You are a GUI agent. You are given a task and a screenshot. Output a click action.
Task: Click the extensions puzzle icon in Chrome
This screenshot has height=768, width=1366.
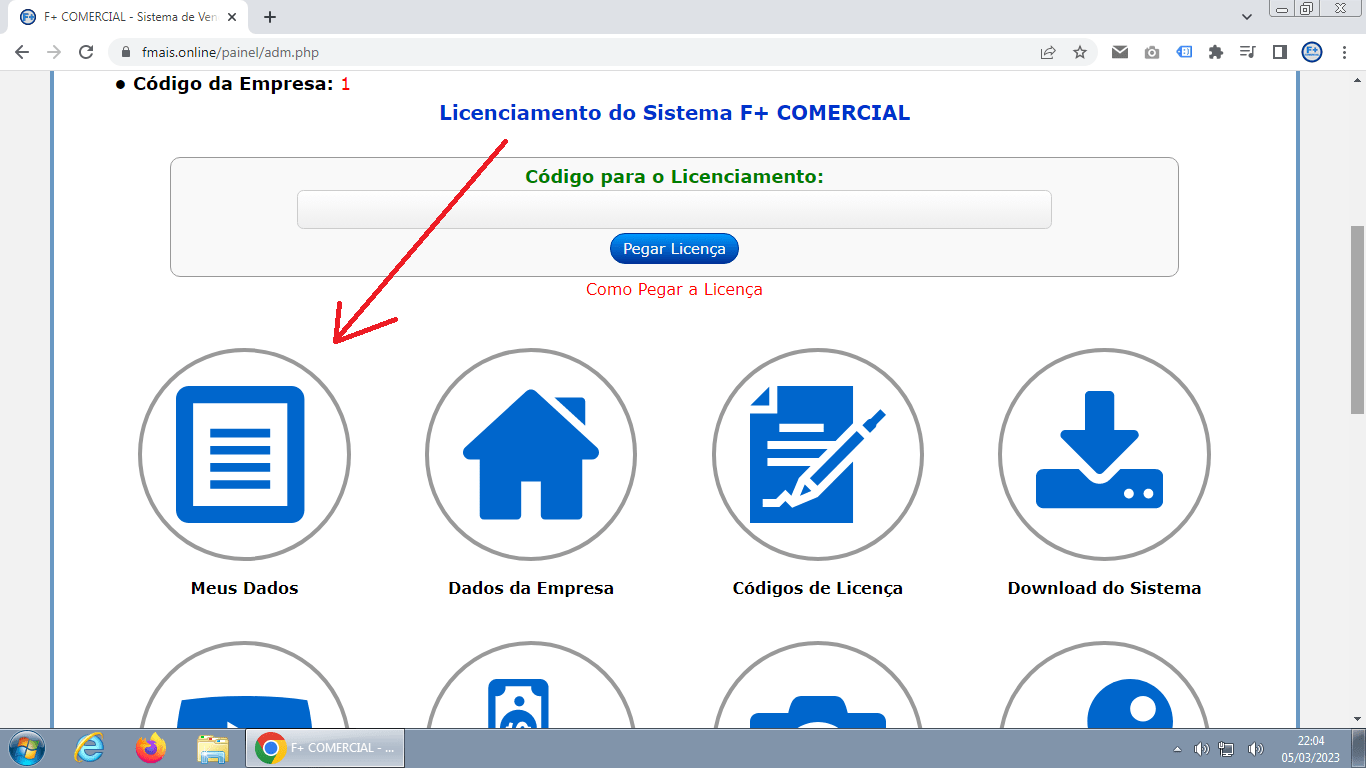pyautogui.click(x=1216, y=51)
